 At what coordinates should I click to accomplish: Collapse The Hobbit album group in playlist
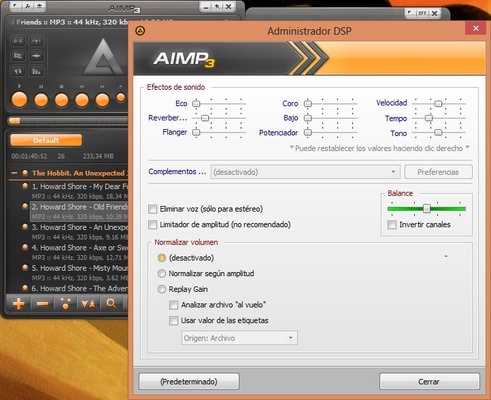coord(14,173)
